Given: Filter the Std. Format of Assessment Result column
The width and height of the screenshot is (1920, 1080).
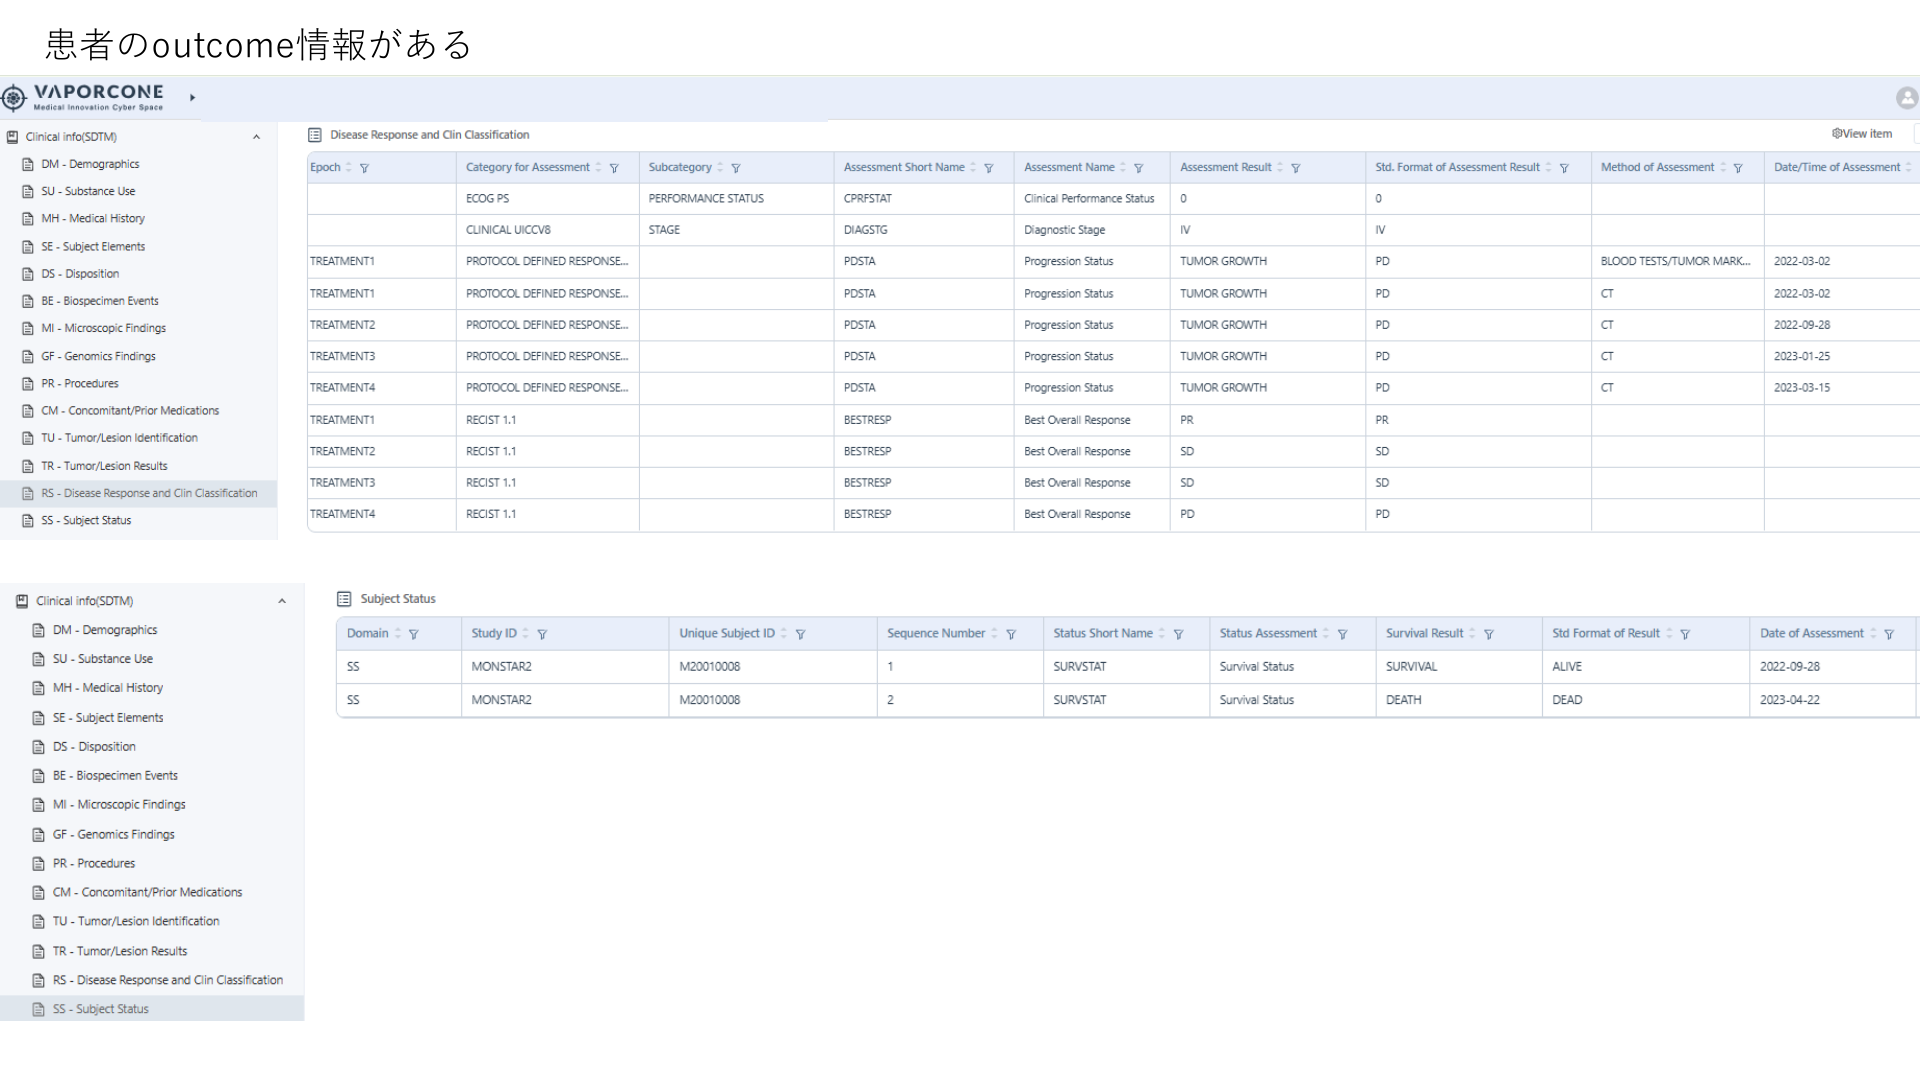Looking at the screenshot, I should pyautogui.click(x=1564, y=168).
